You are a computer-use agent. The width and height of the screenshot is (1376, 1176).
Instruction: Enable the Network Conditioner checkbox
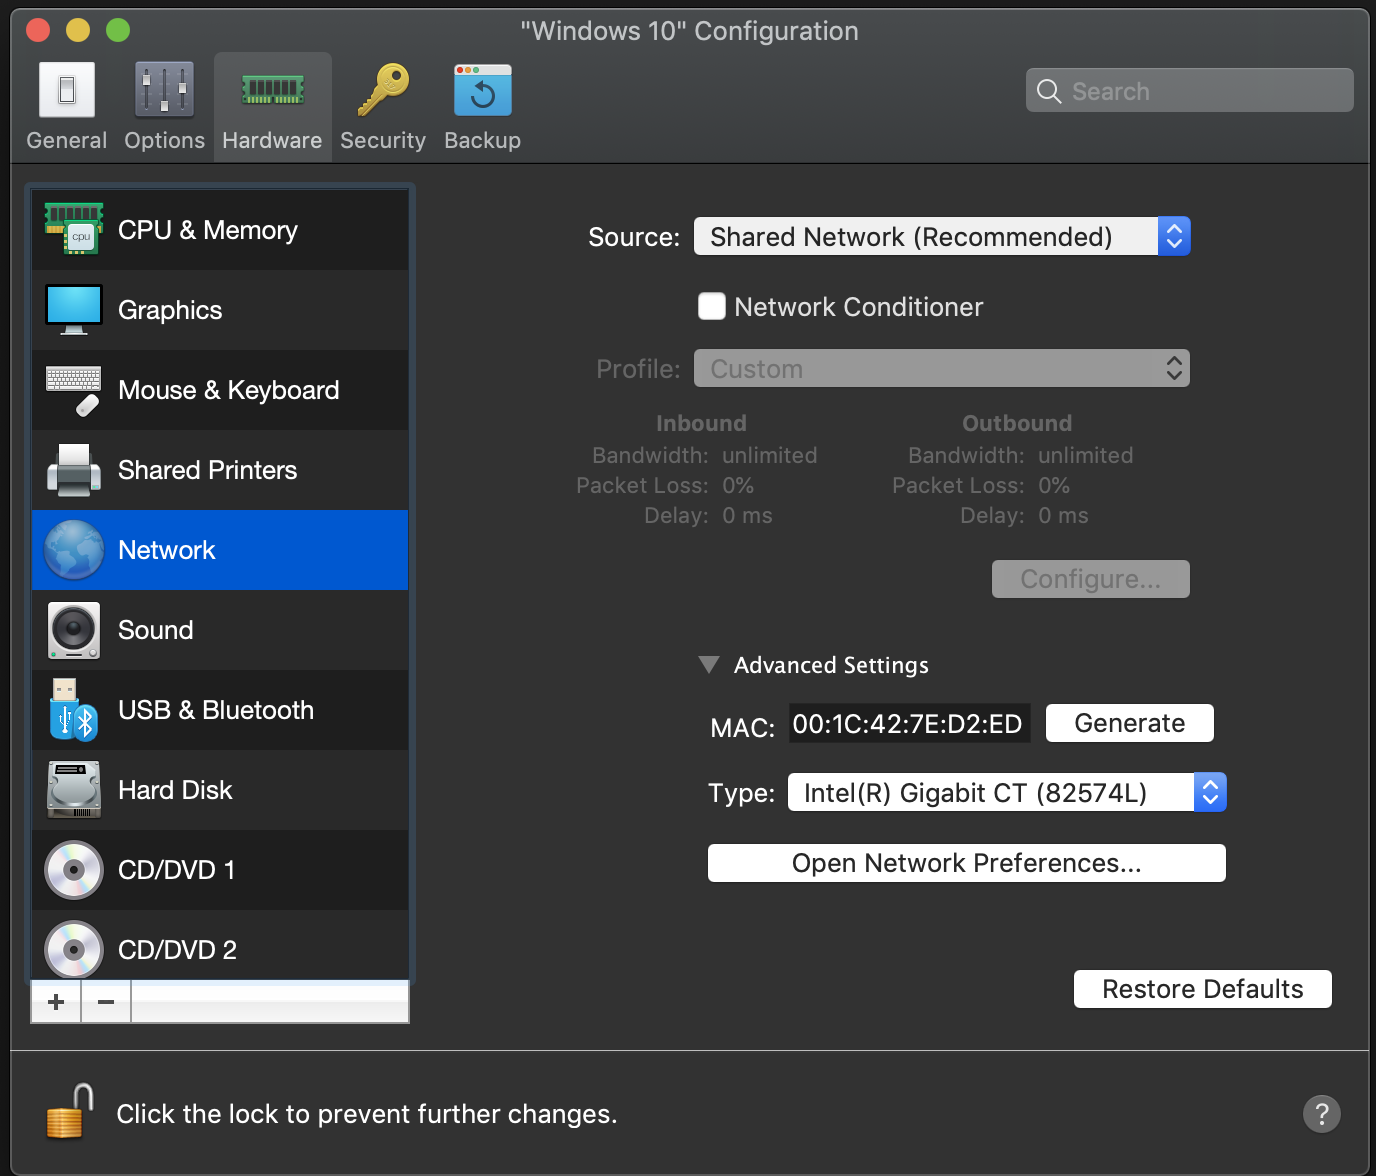pos(712,306)
